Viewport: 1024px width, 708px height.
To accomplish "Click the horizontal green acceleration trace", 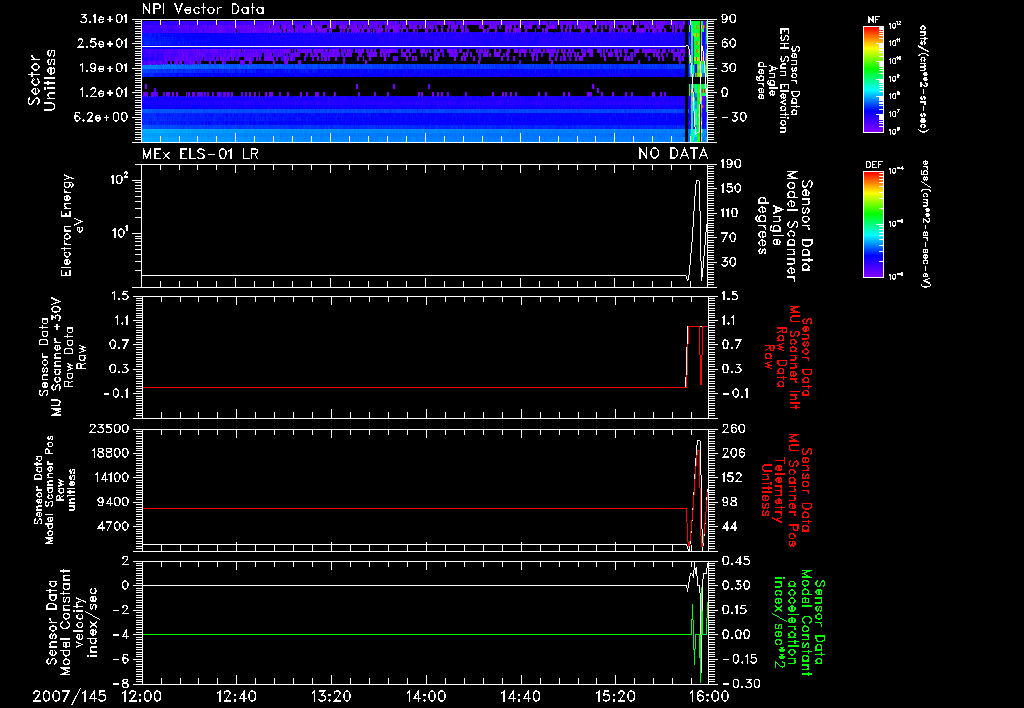I will click(x=417, y=634).
